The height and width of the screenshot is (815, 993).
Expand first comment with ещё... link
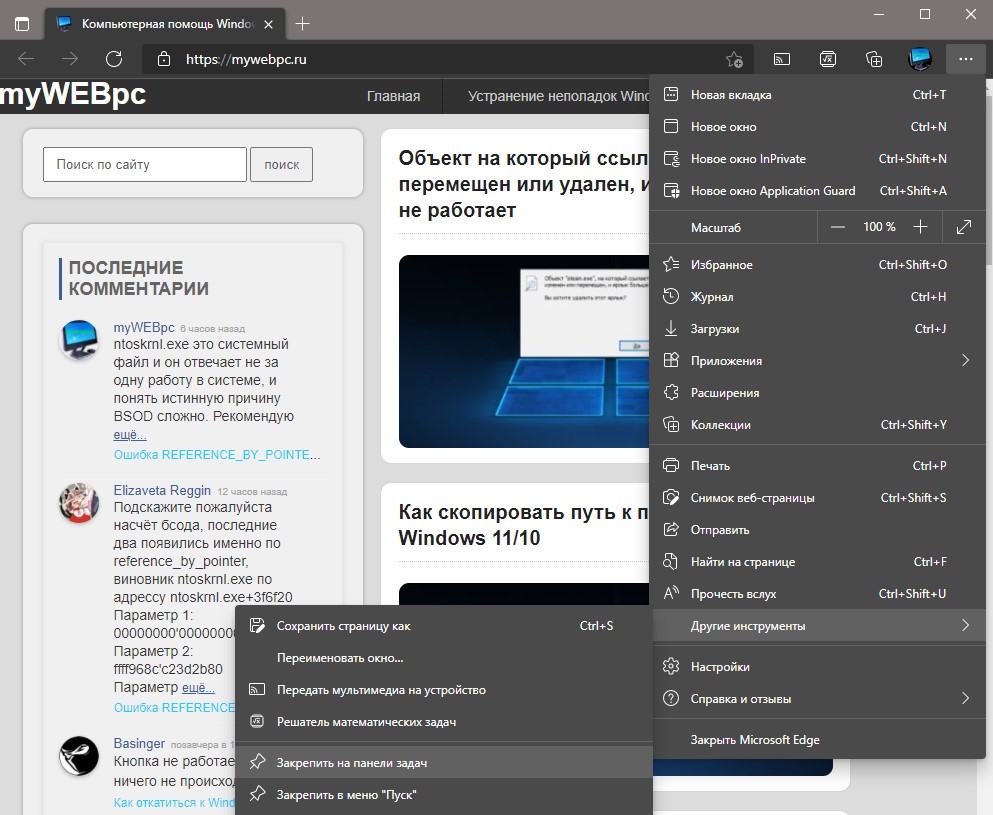coord(130,434)
